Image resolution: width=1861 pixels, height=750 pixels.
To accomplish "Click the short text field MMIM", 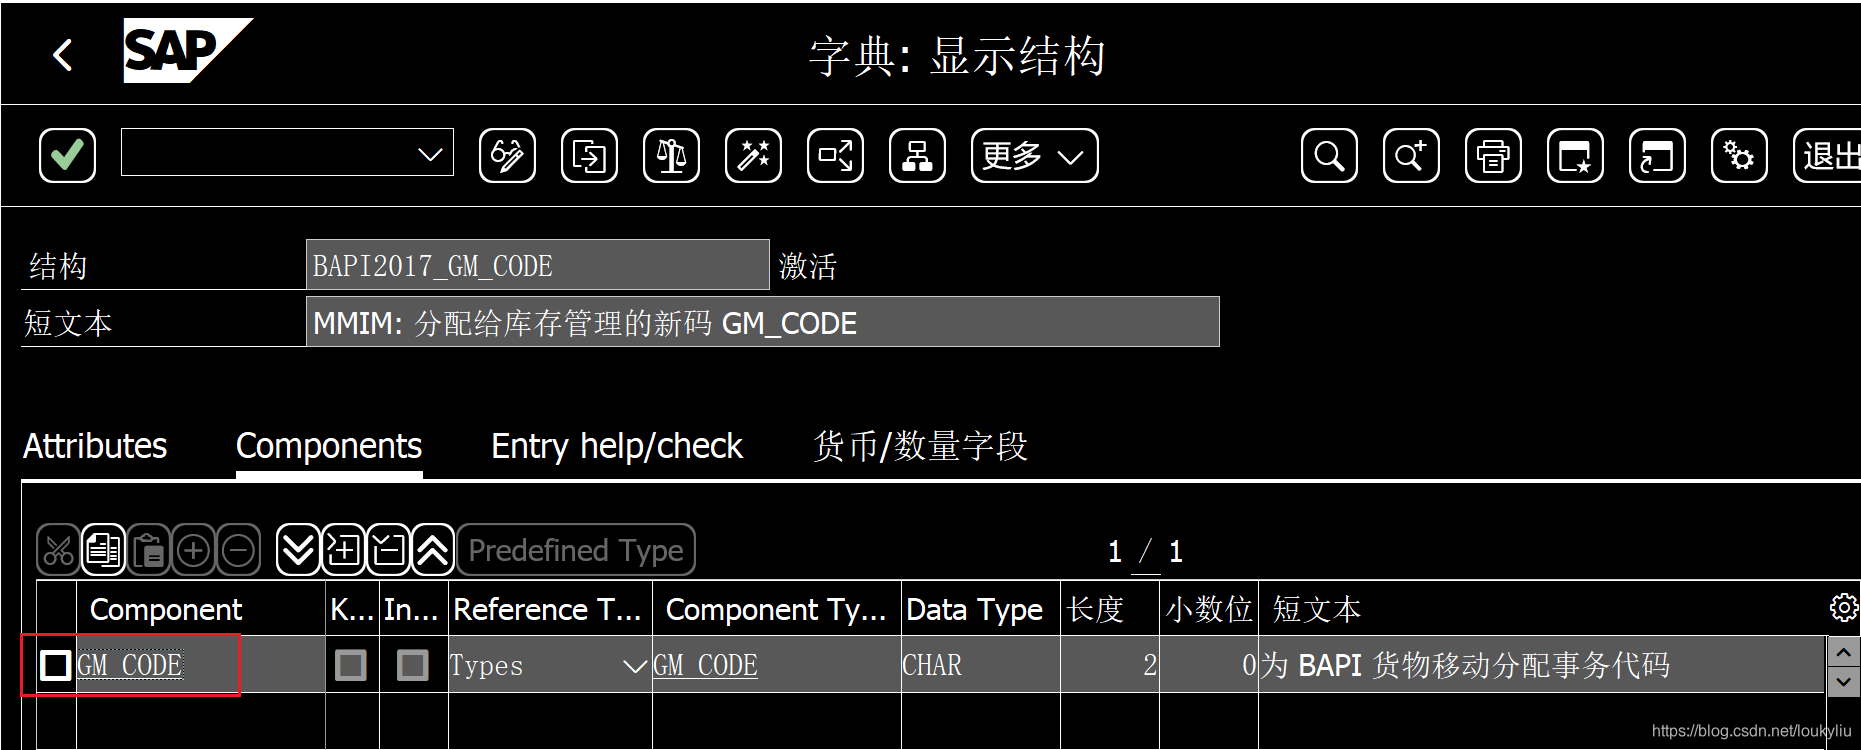I will pos(762,322).
